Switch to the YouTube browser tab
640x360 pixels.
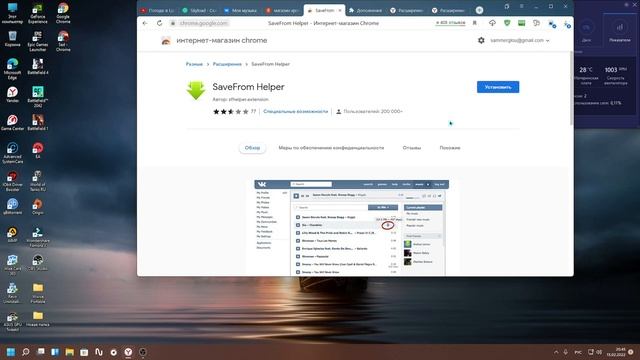[158, 10]
